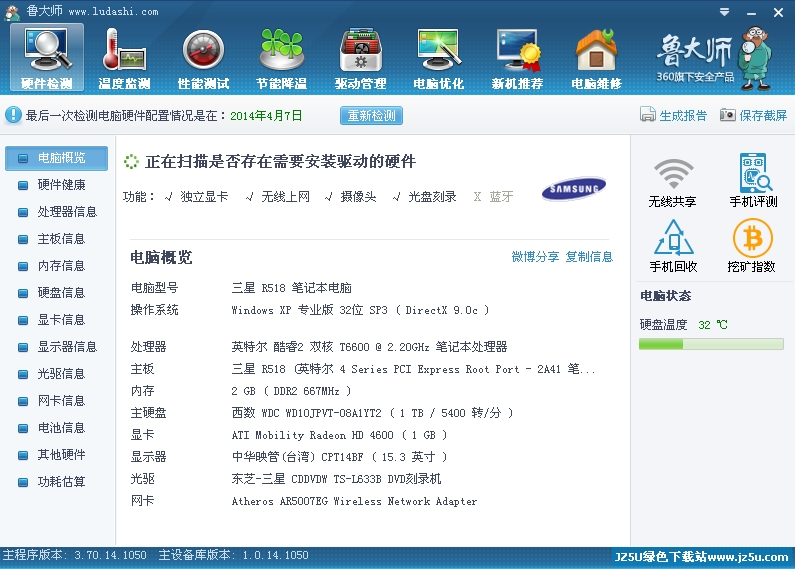
Task: Click the blue info exclamation icon
Action: (13, 115)
